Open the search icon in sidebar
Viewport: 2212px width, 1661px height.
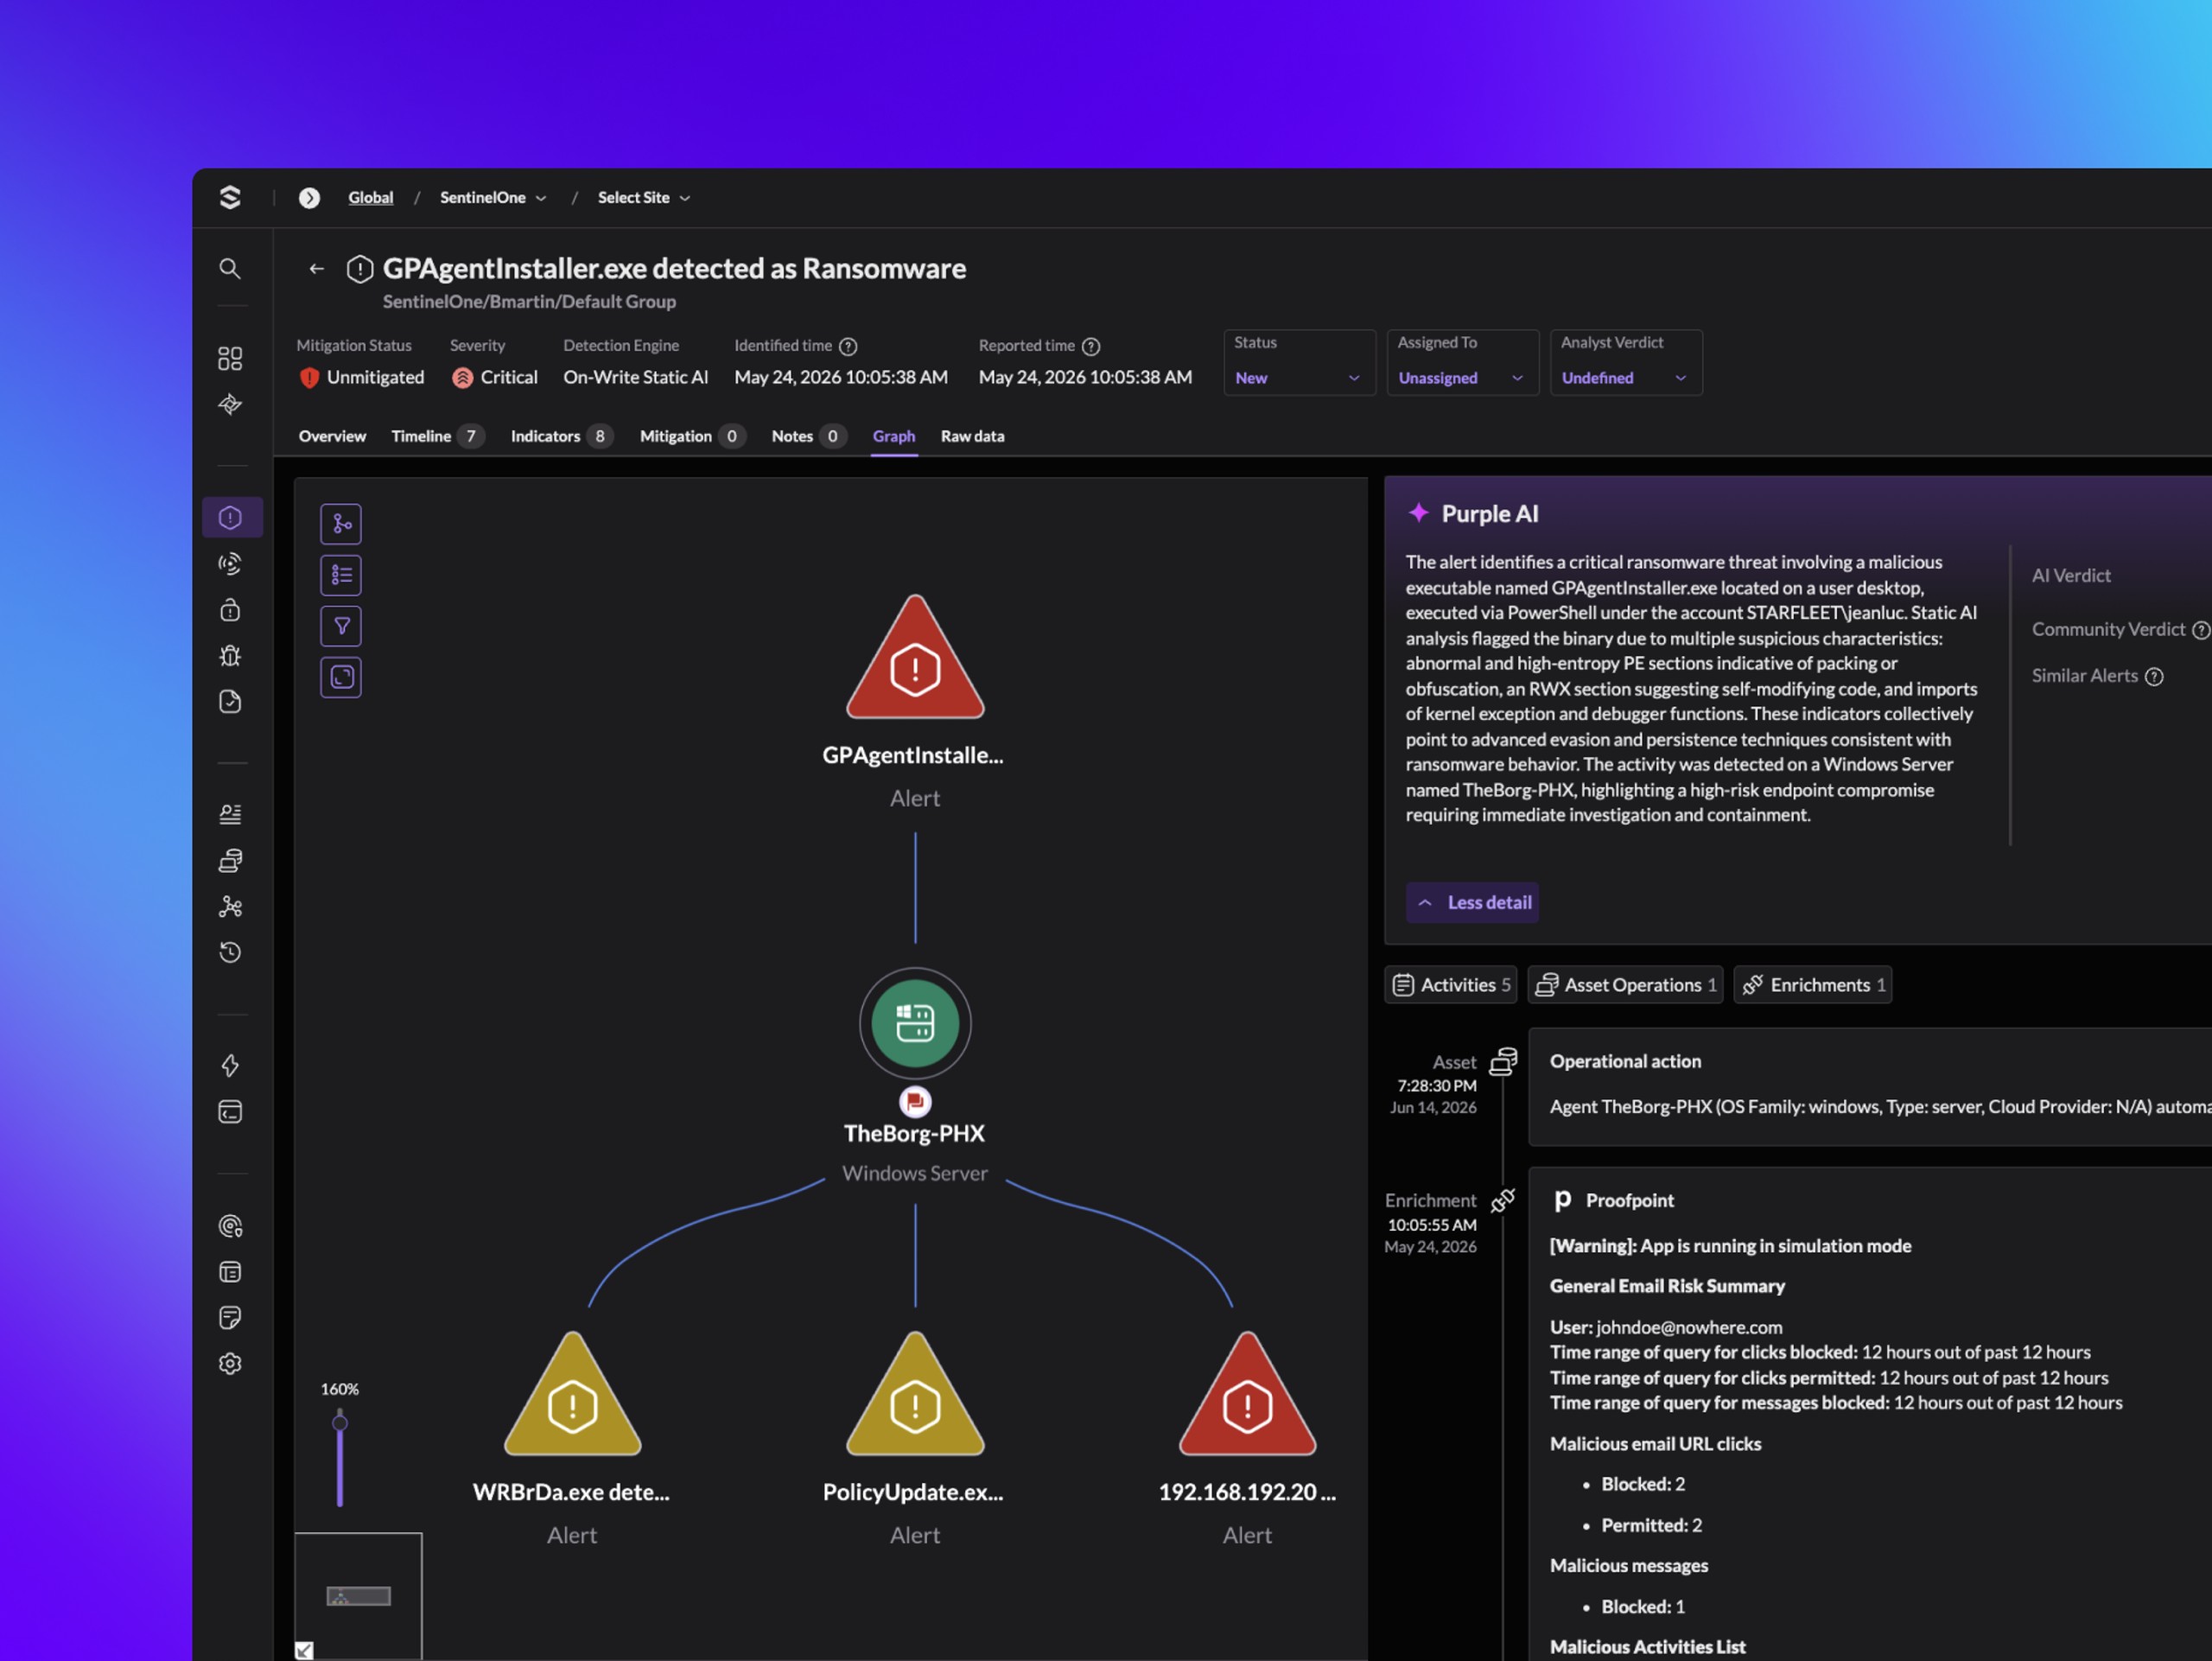(x=230, y=268)
